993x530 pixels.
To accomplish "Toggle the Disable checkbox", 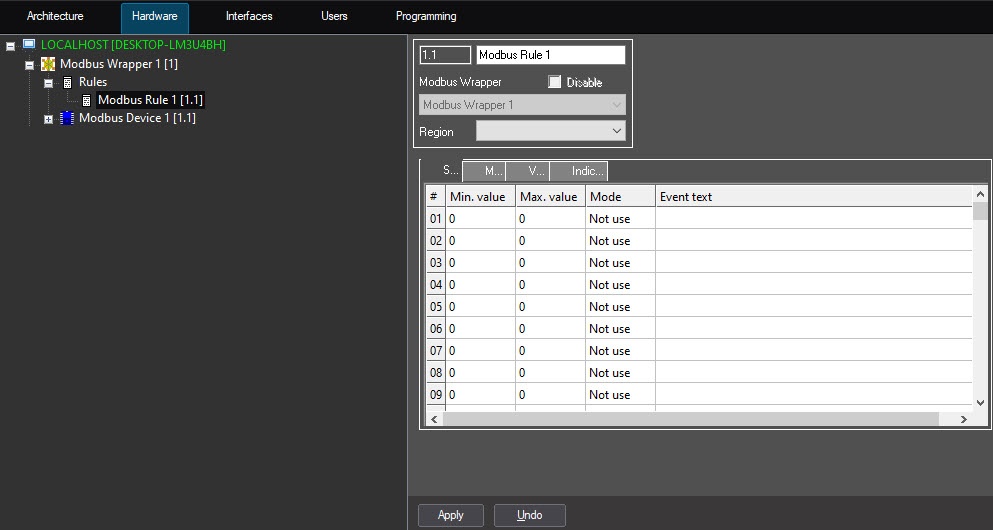I will click(x=555, y=82).
